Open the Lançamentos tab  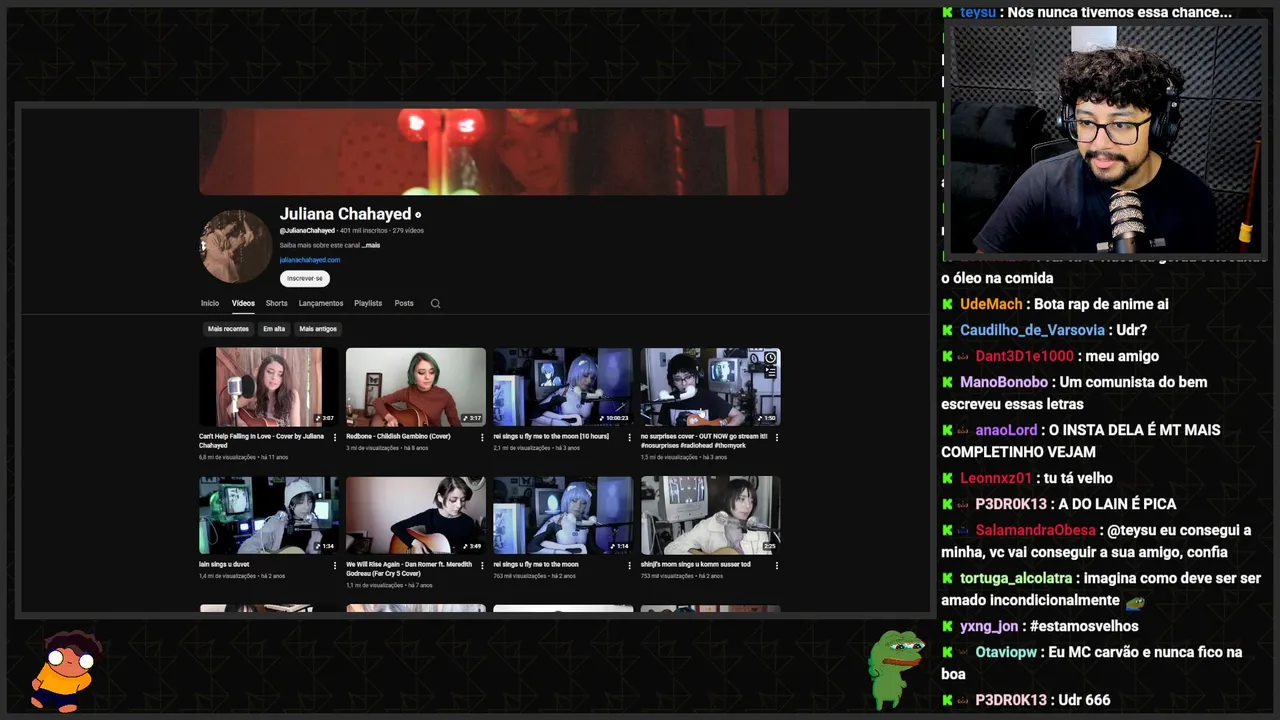(321, 303)
